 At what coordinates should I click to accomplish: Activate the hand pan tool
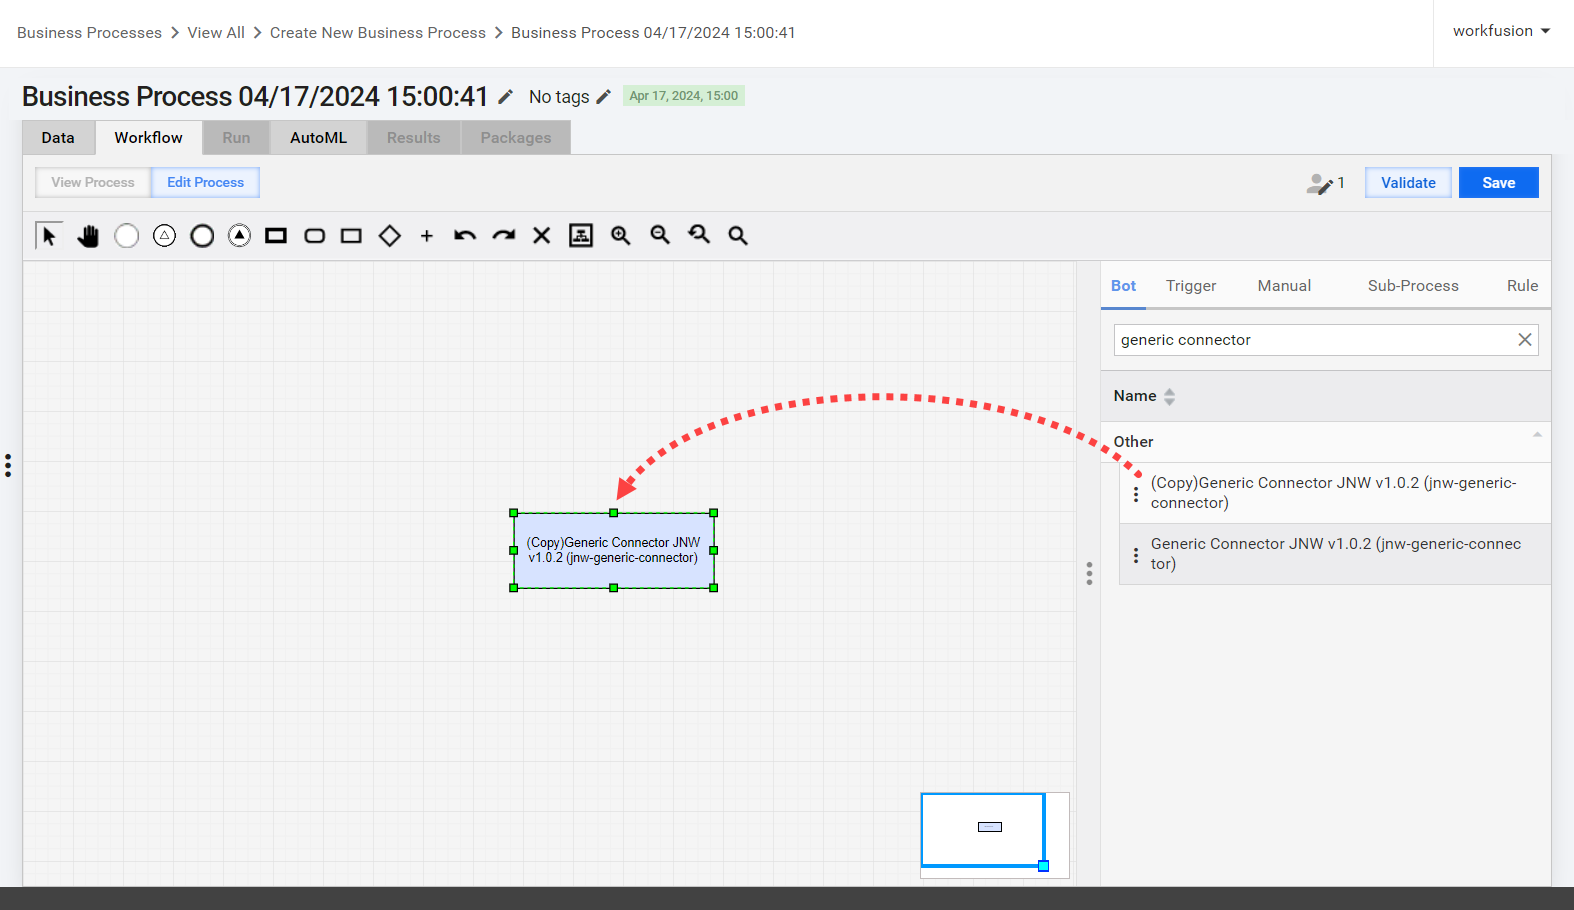tap(88, 236)
